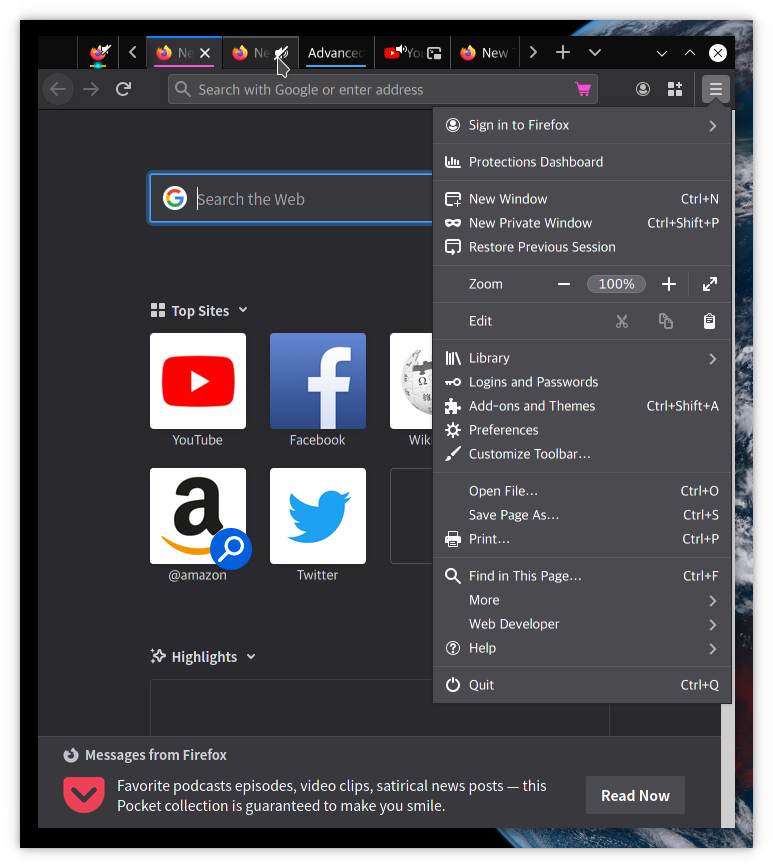Open Preferences from the menu
This screenshot has width=773, height=868.
pyautogui.click(x=582, y=430)
